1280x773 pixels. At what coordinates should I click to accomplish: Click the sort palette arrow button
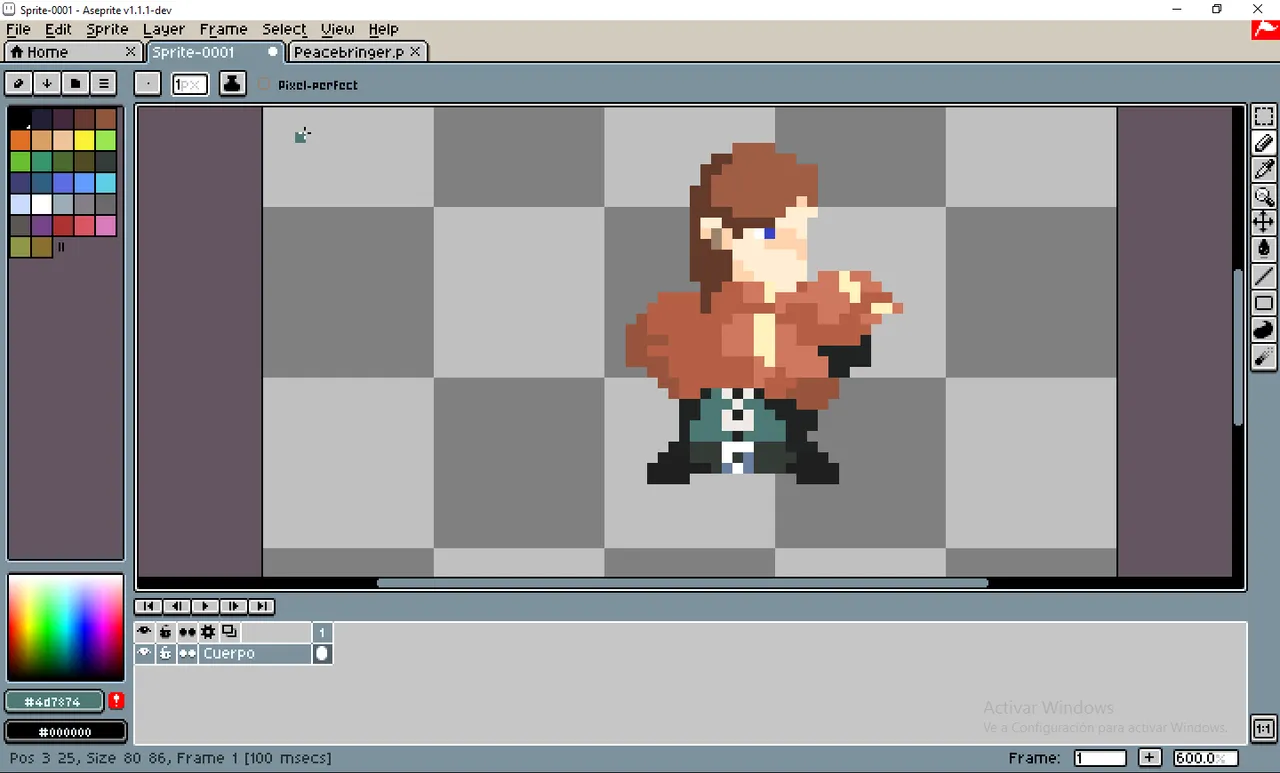(x=47, y=83)
